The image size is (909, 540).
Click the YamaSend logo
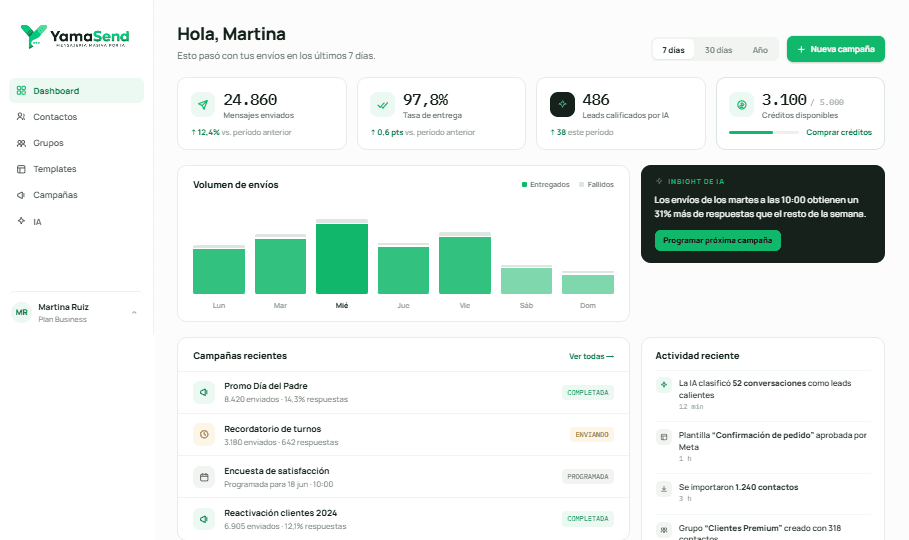[75, 37]
